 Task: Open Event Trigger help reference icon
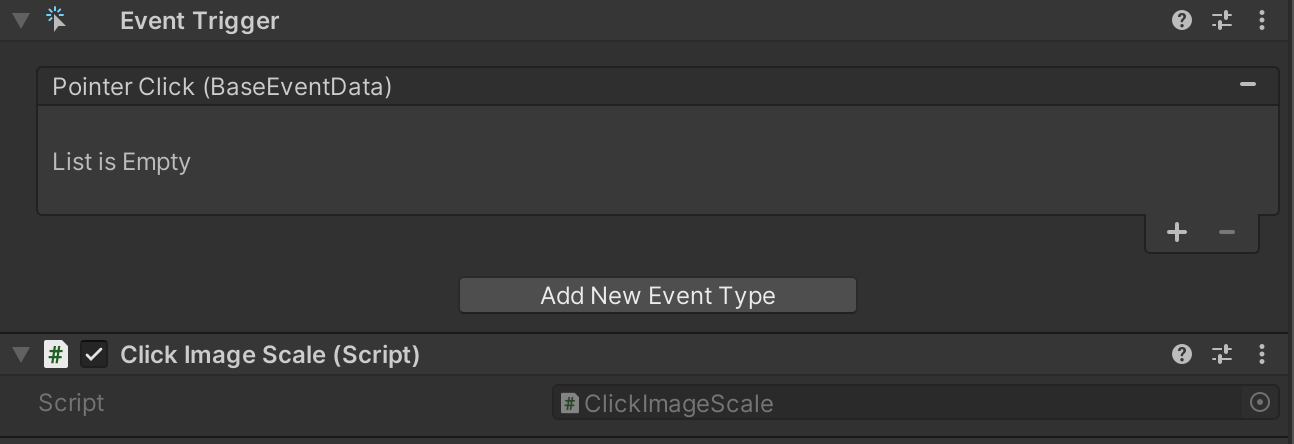coord(1182,21)
